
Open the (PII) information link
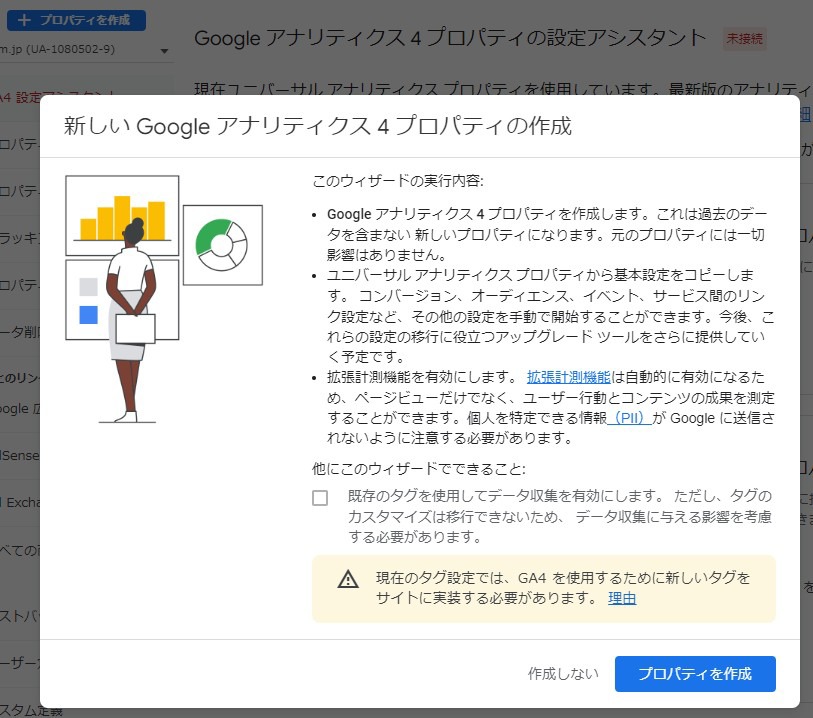[x=629, y=418]
